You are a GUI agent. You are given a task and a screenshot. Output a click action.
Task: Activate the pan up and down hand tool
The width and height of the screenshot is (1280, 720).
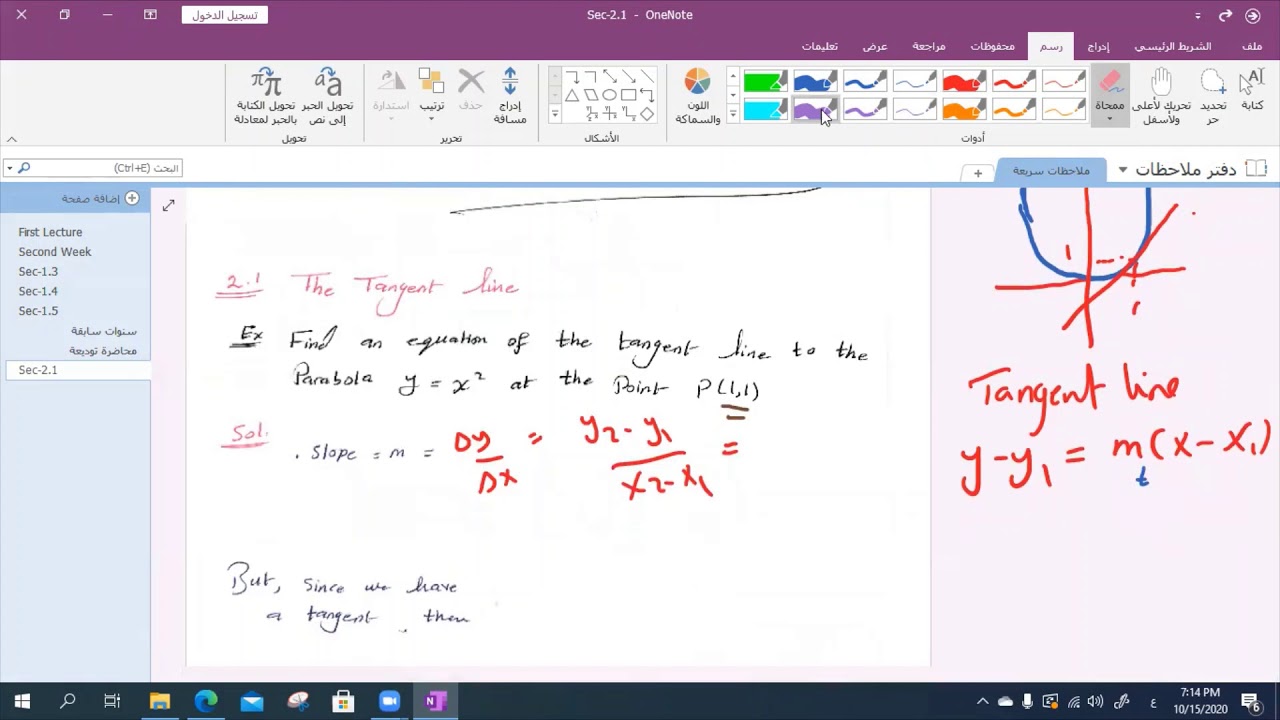(1161, 97)
